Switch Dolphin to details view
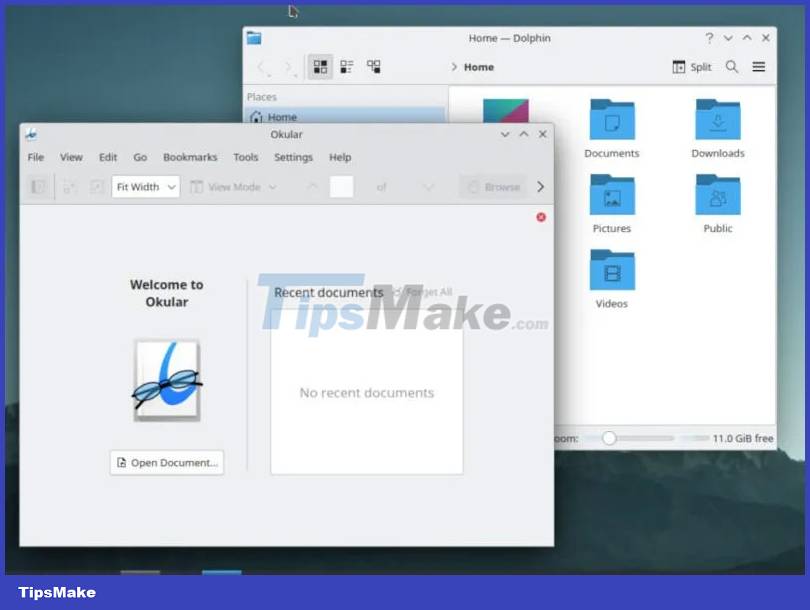810x610 pixels. click(346, 66)
